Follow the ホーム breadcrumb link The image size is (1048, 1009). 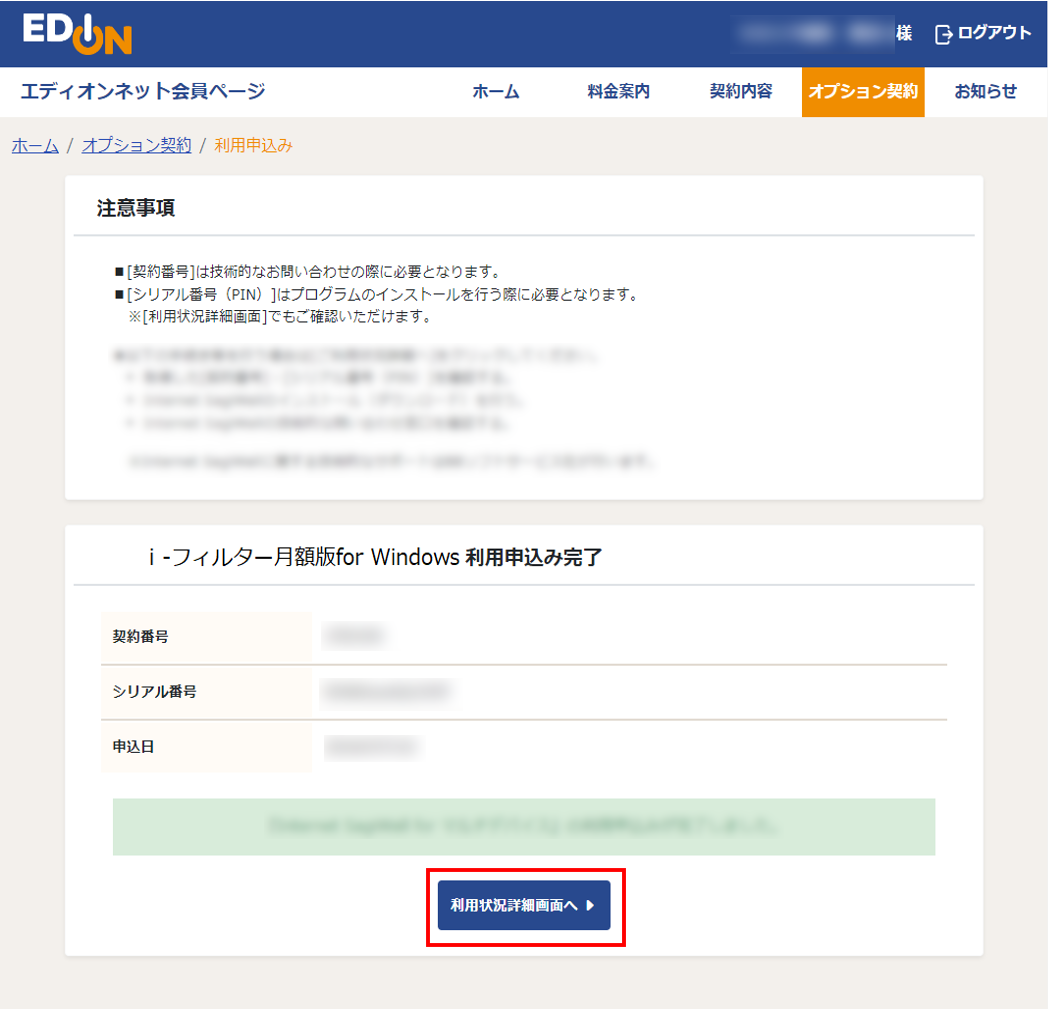34,145
